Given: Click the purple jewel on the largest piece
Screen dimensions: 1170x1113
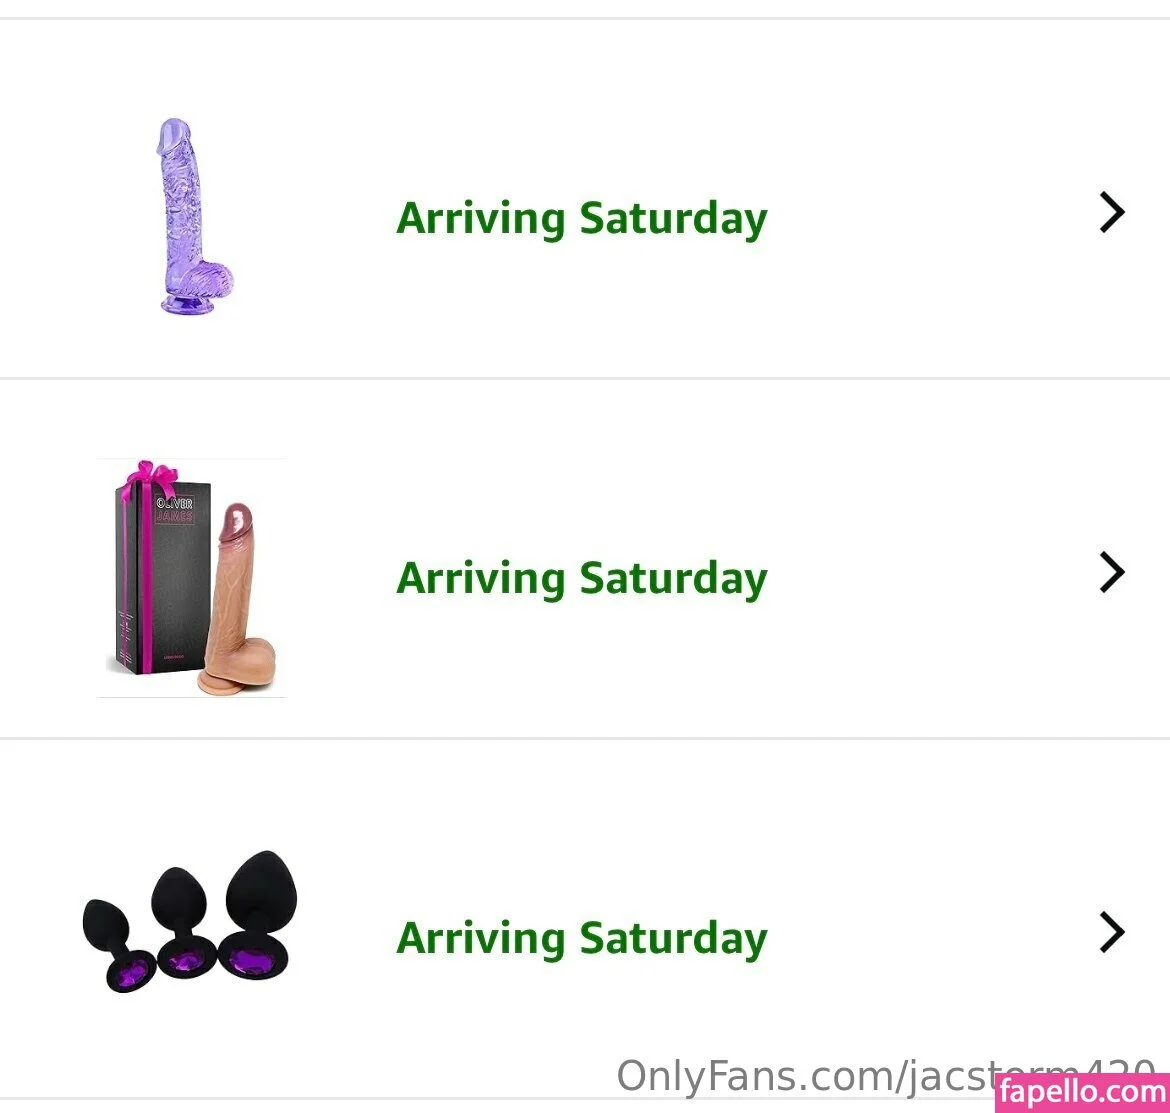Looking at the screenshot, I should 255,963.
